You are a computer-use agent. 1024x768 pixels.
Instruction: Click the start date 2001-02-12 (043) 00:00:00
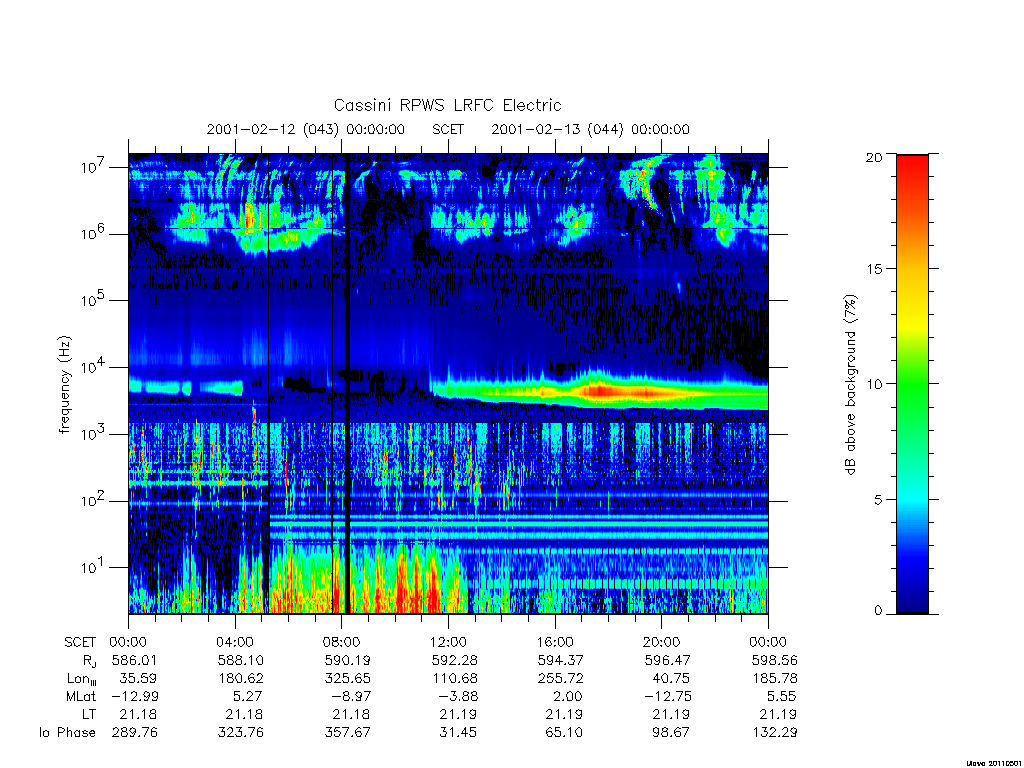click(x=306, y=129)
